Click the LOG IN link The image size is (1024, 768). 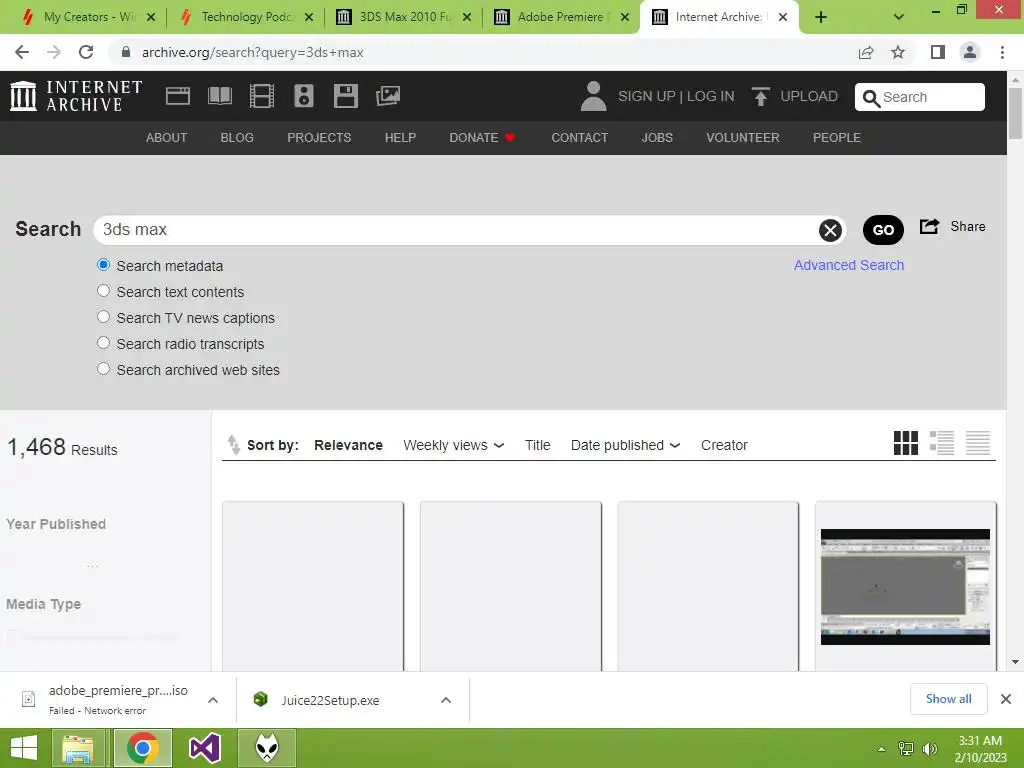711,96
